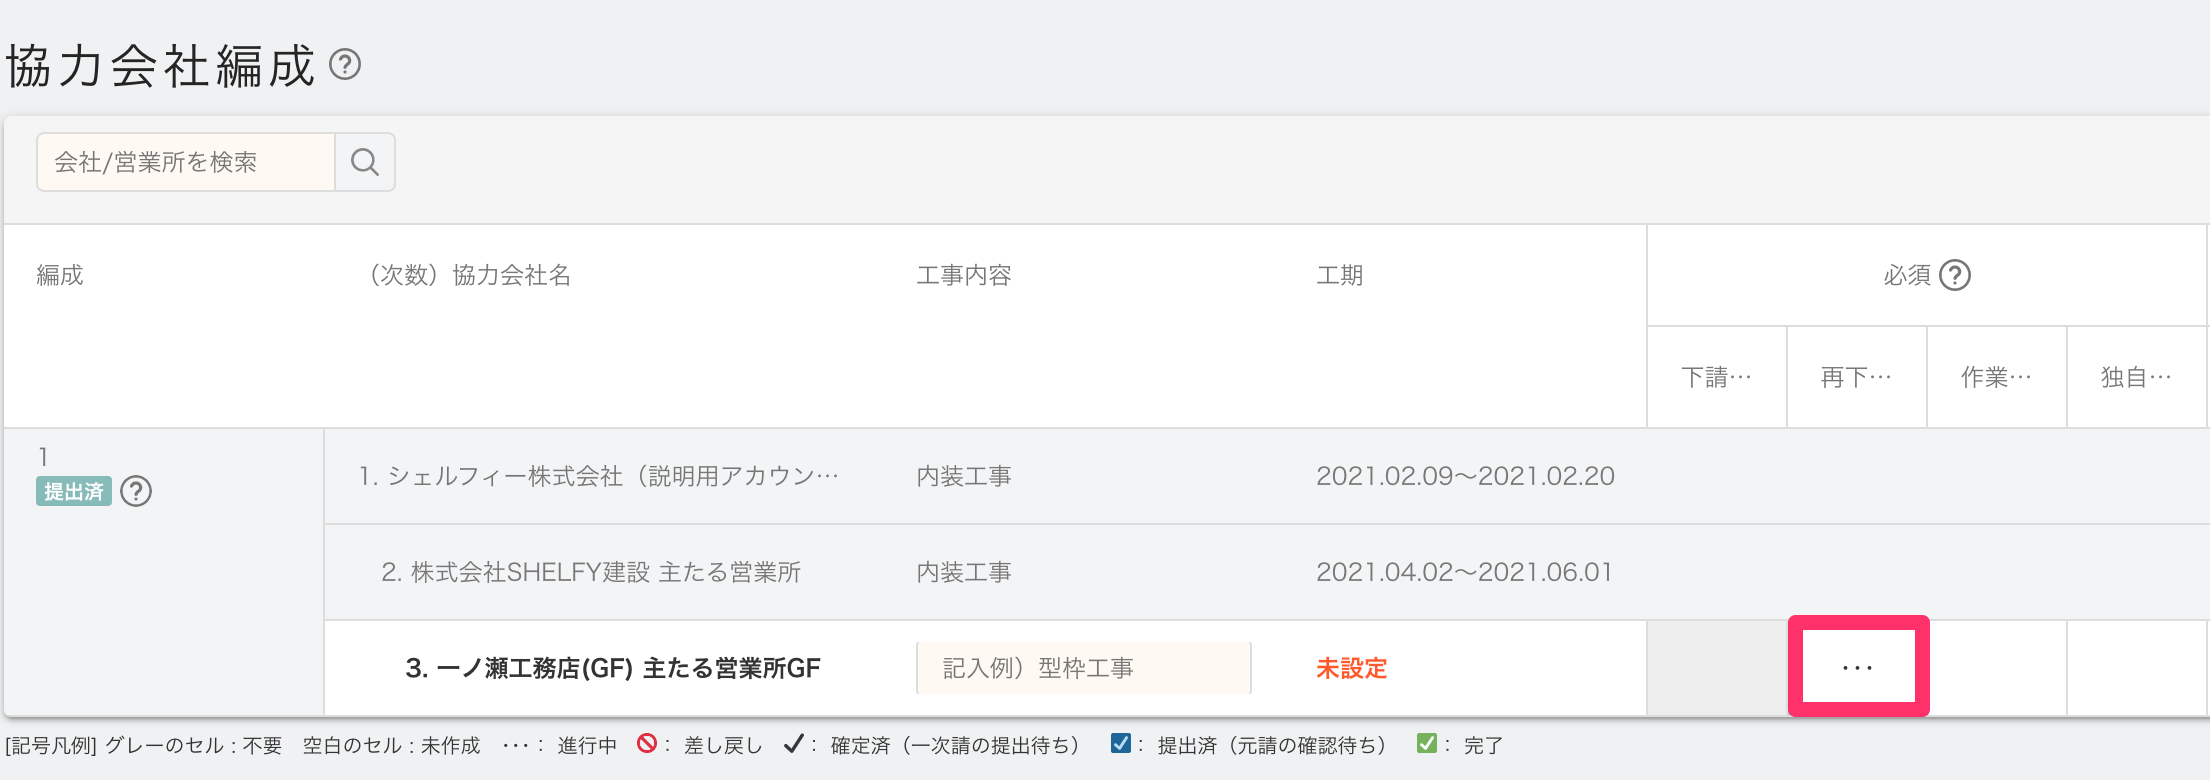Click the help icon beside 提出済 badge
The width and height of the screenshot is (2210, 780).
[x=136, y=492]
